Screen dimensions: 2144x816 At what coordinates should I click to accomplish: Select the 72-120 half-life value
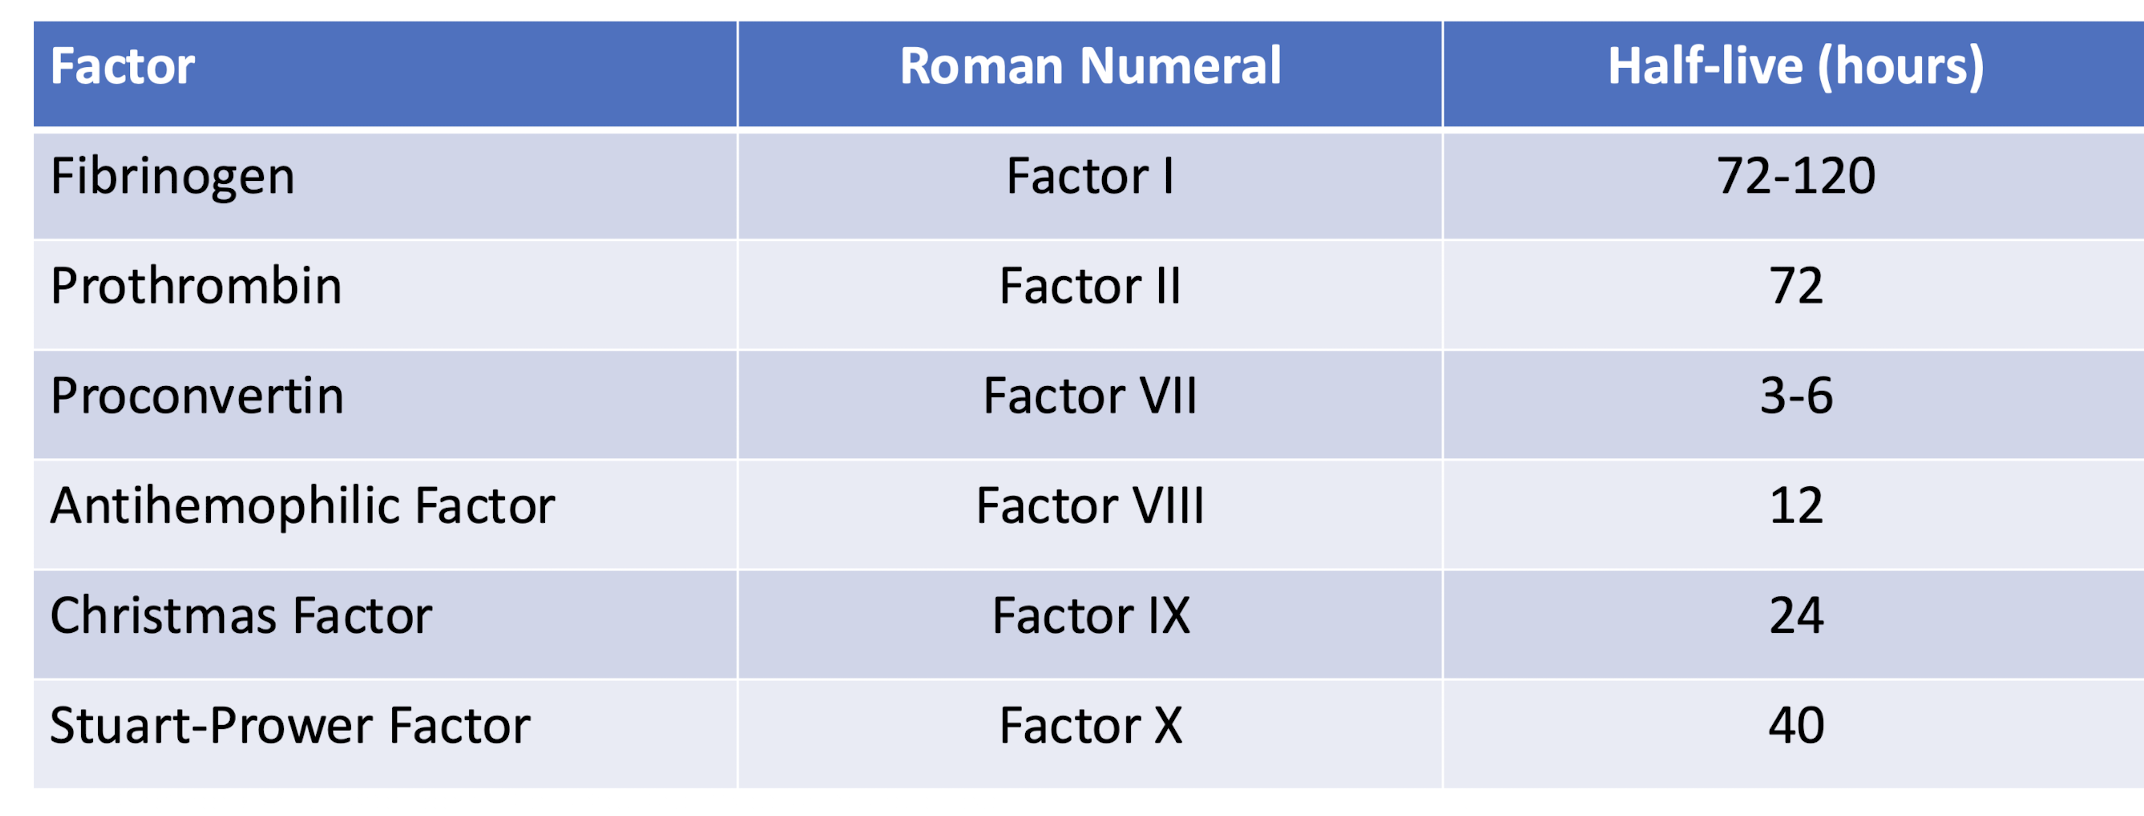(x=1795, y=177)
